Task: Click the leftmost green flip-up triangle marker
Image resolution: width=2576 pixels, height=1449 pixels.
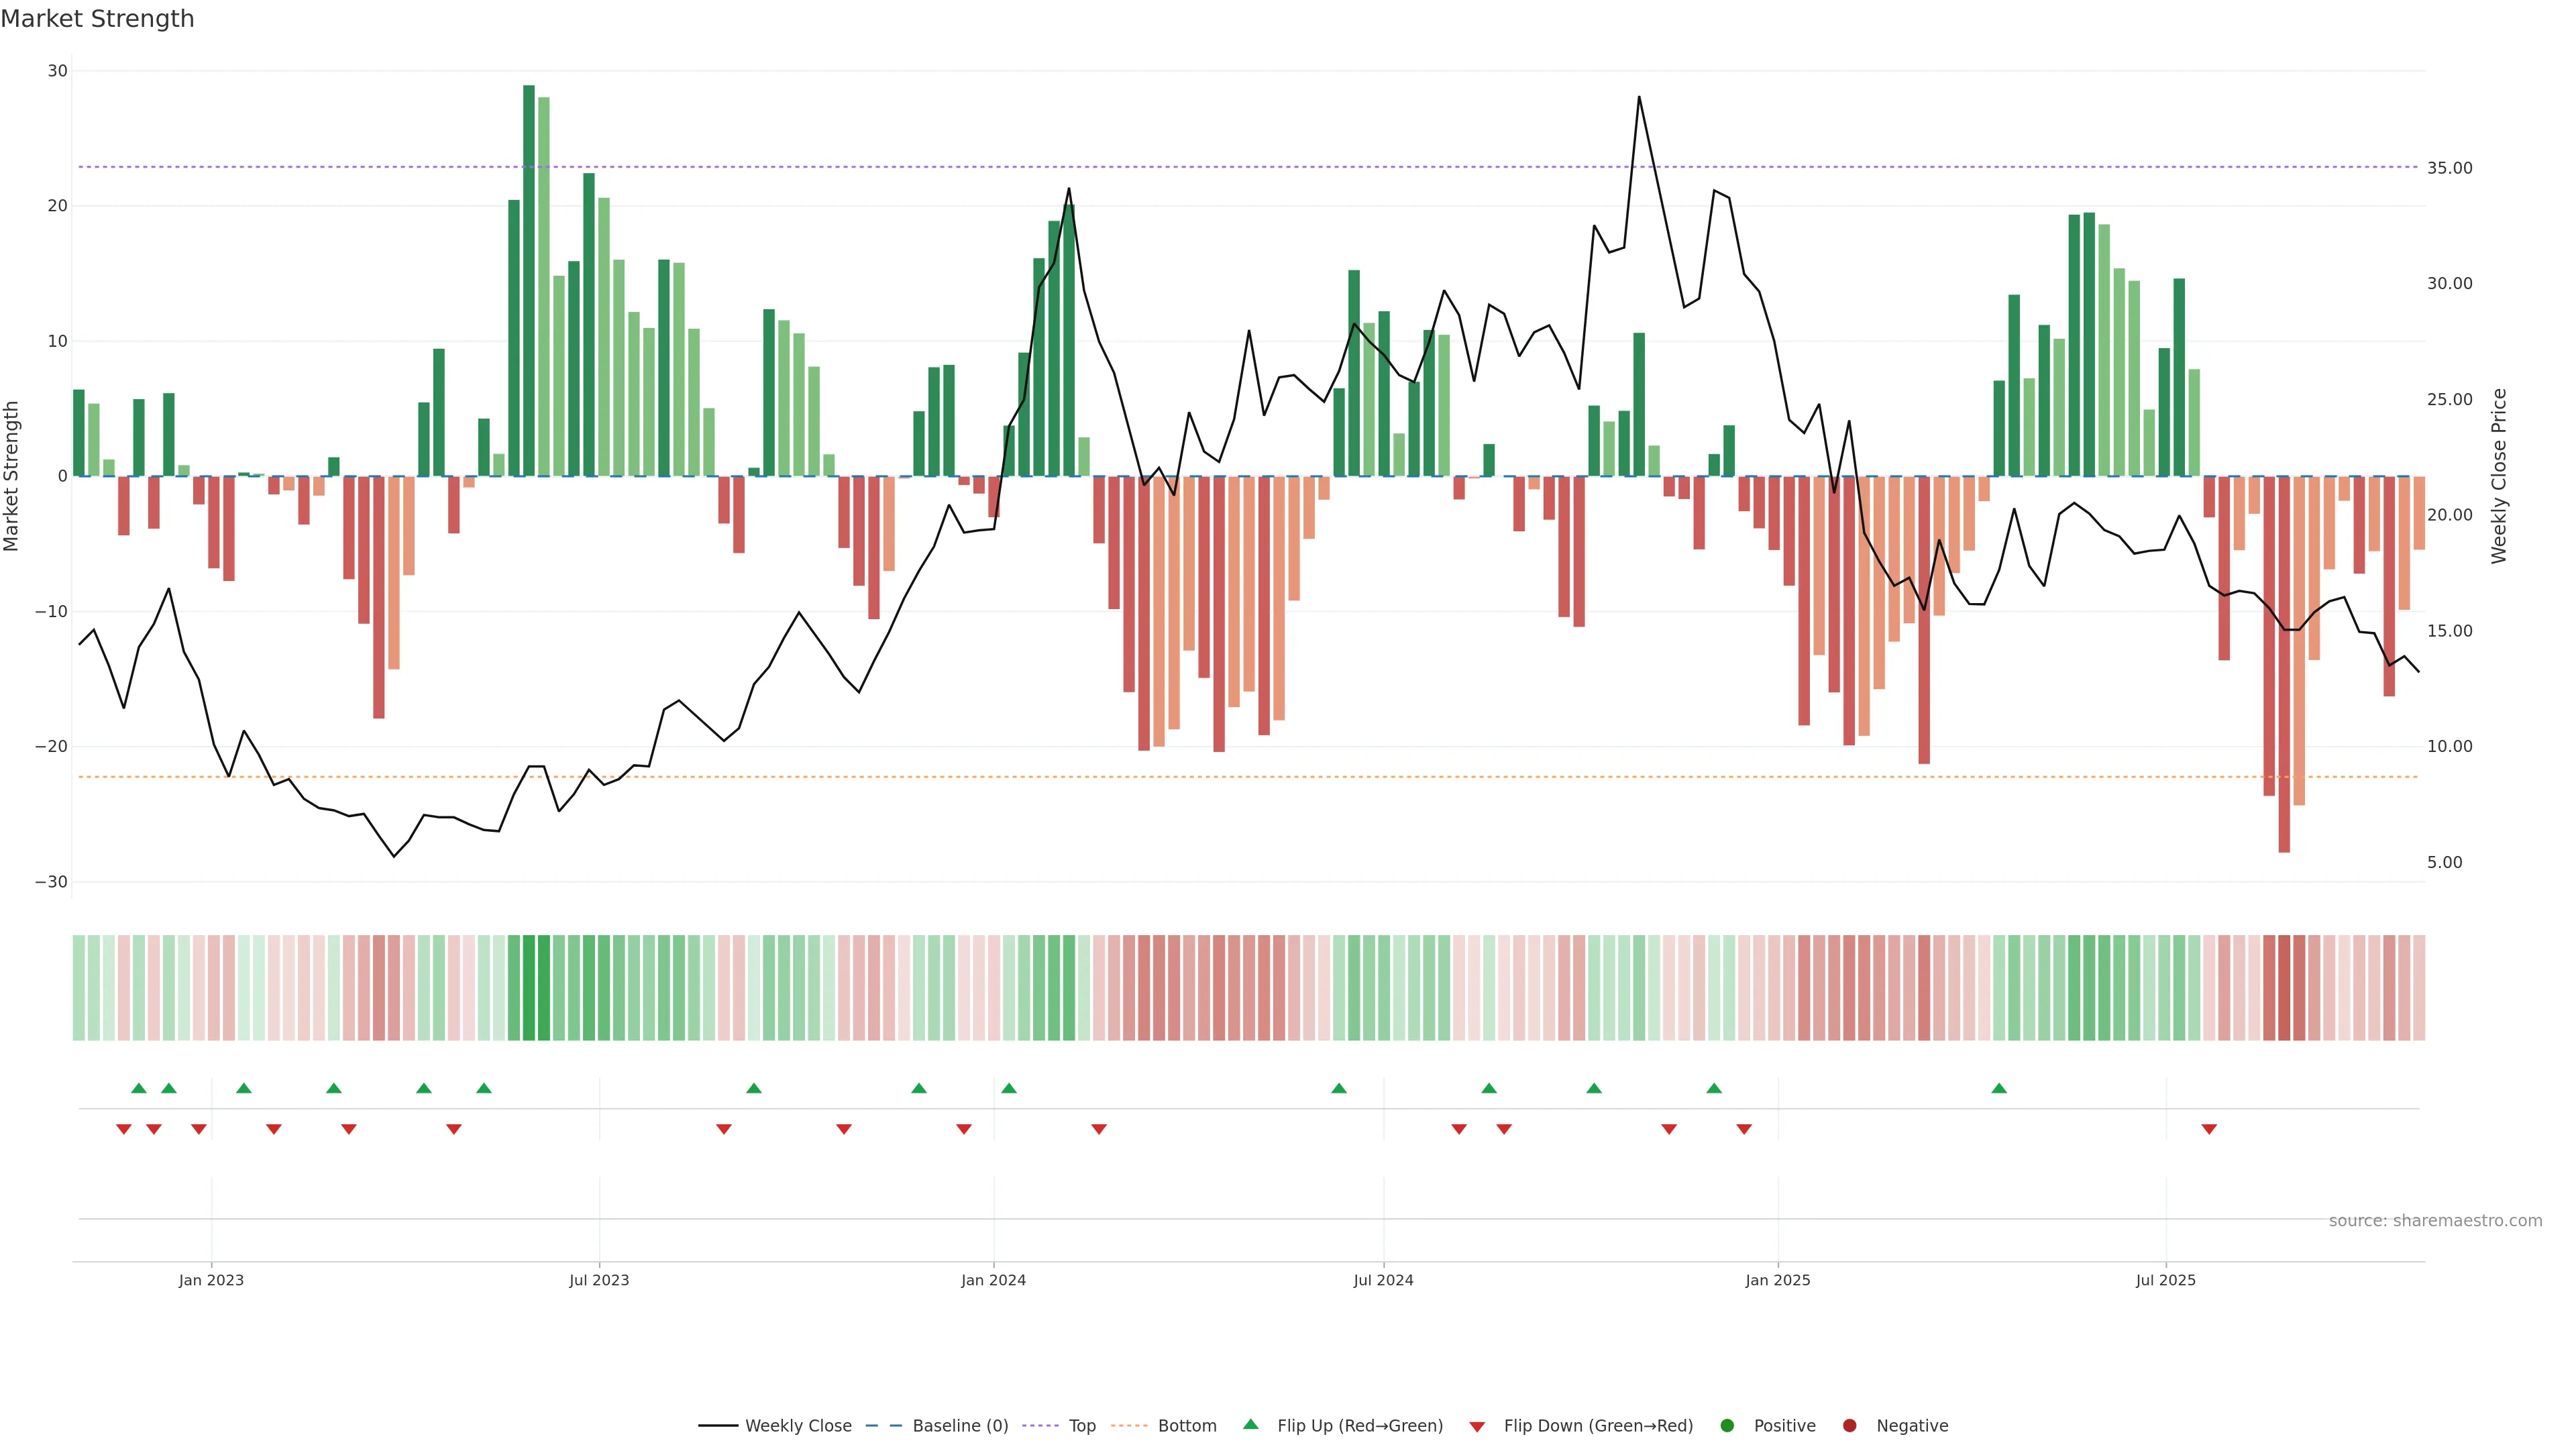Action: (x=139, y=1088)
